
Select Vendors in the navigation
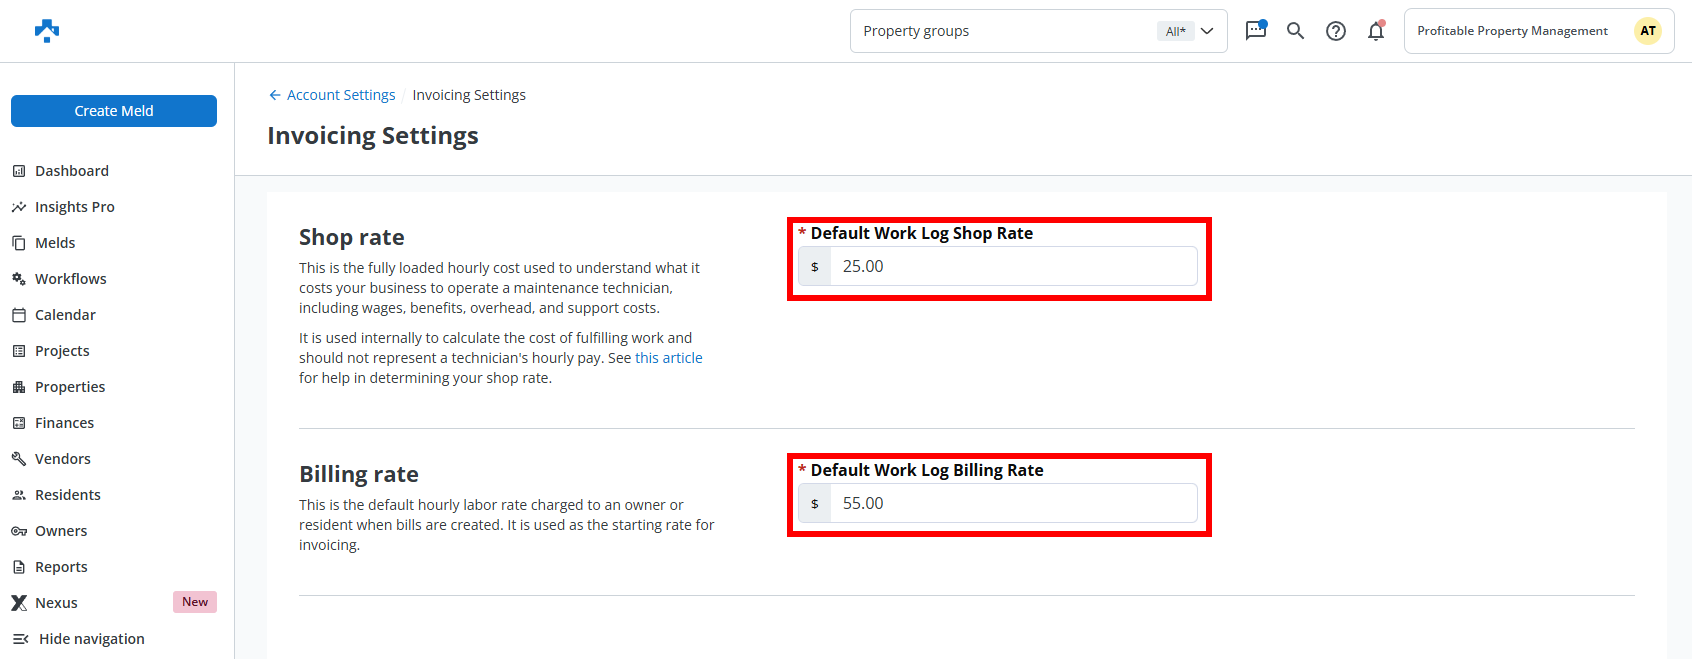(x=62, y=459)
